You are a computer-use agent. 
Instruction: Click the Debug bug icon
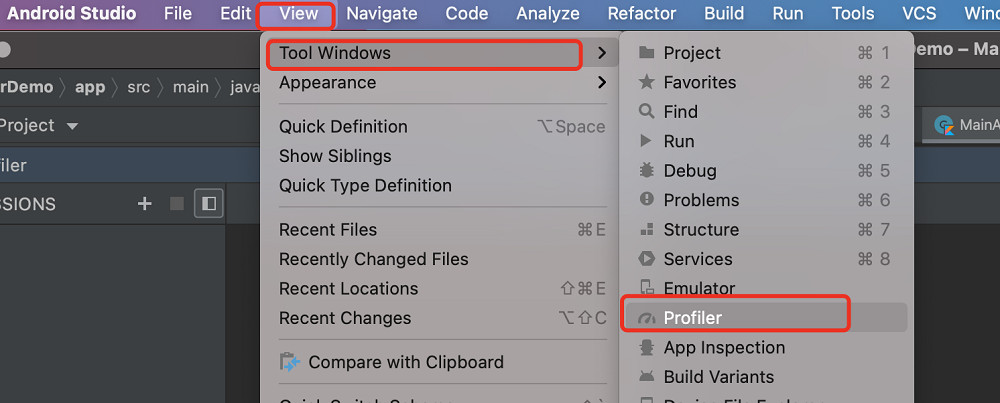(x=647, y=170)
